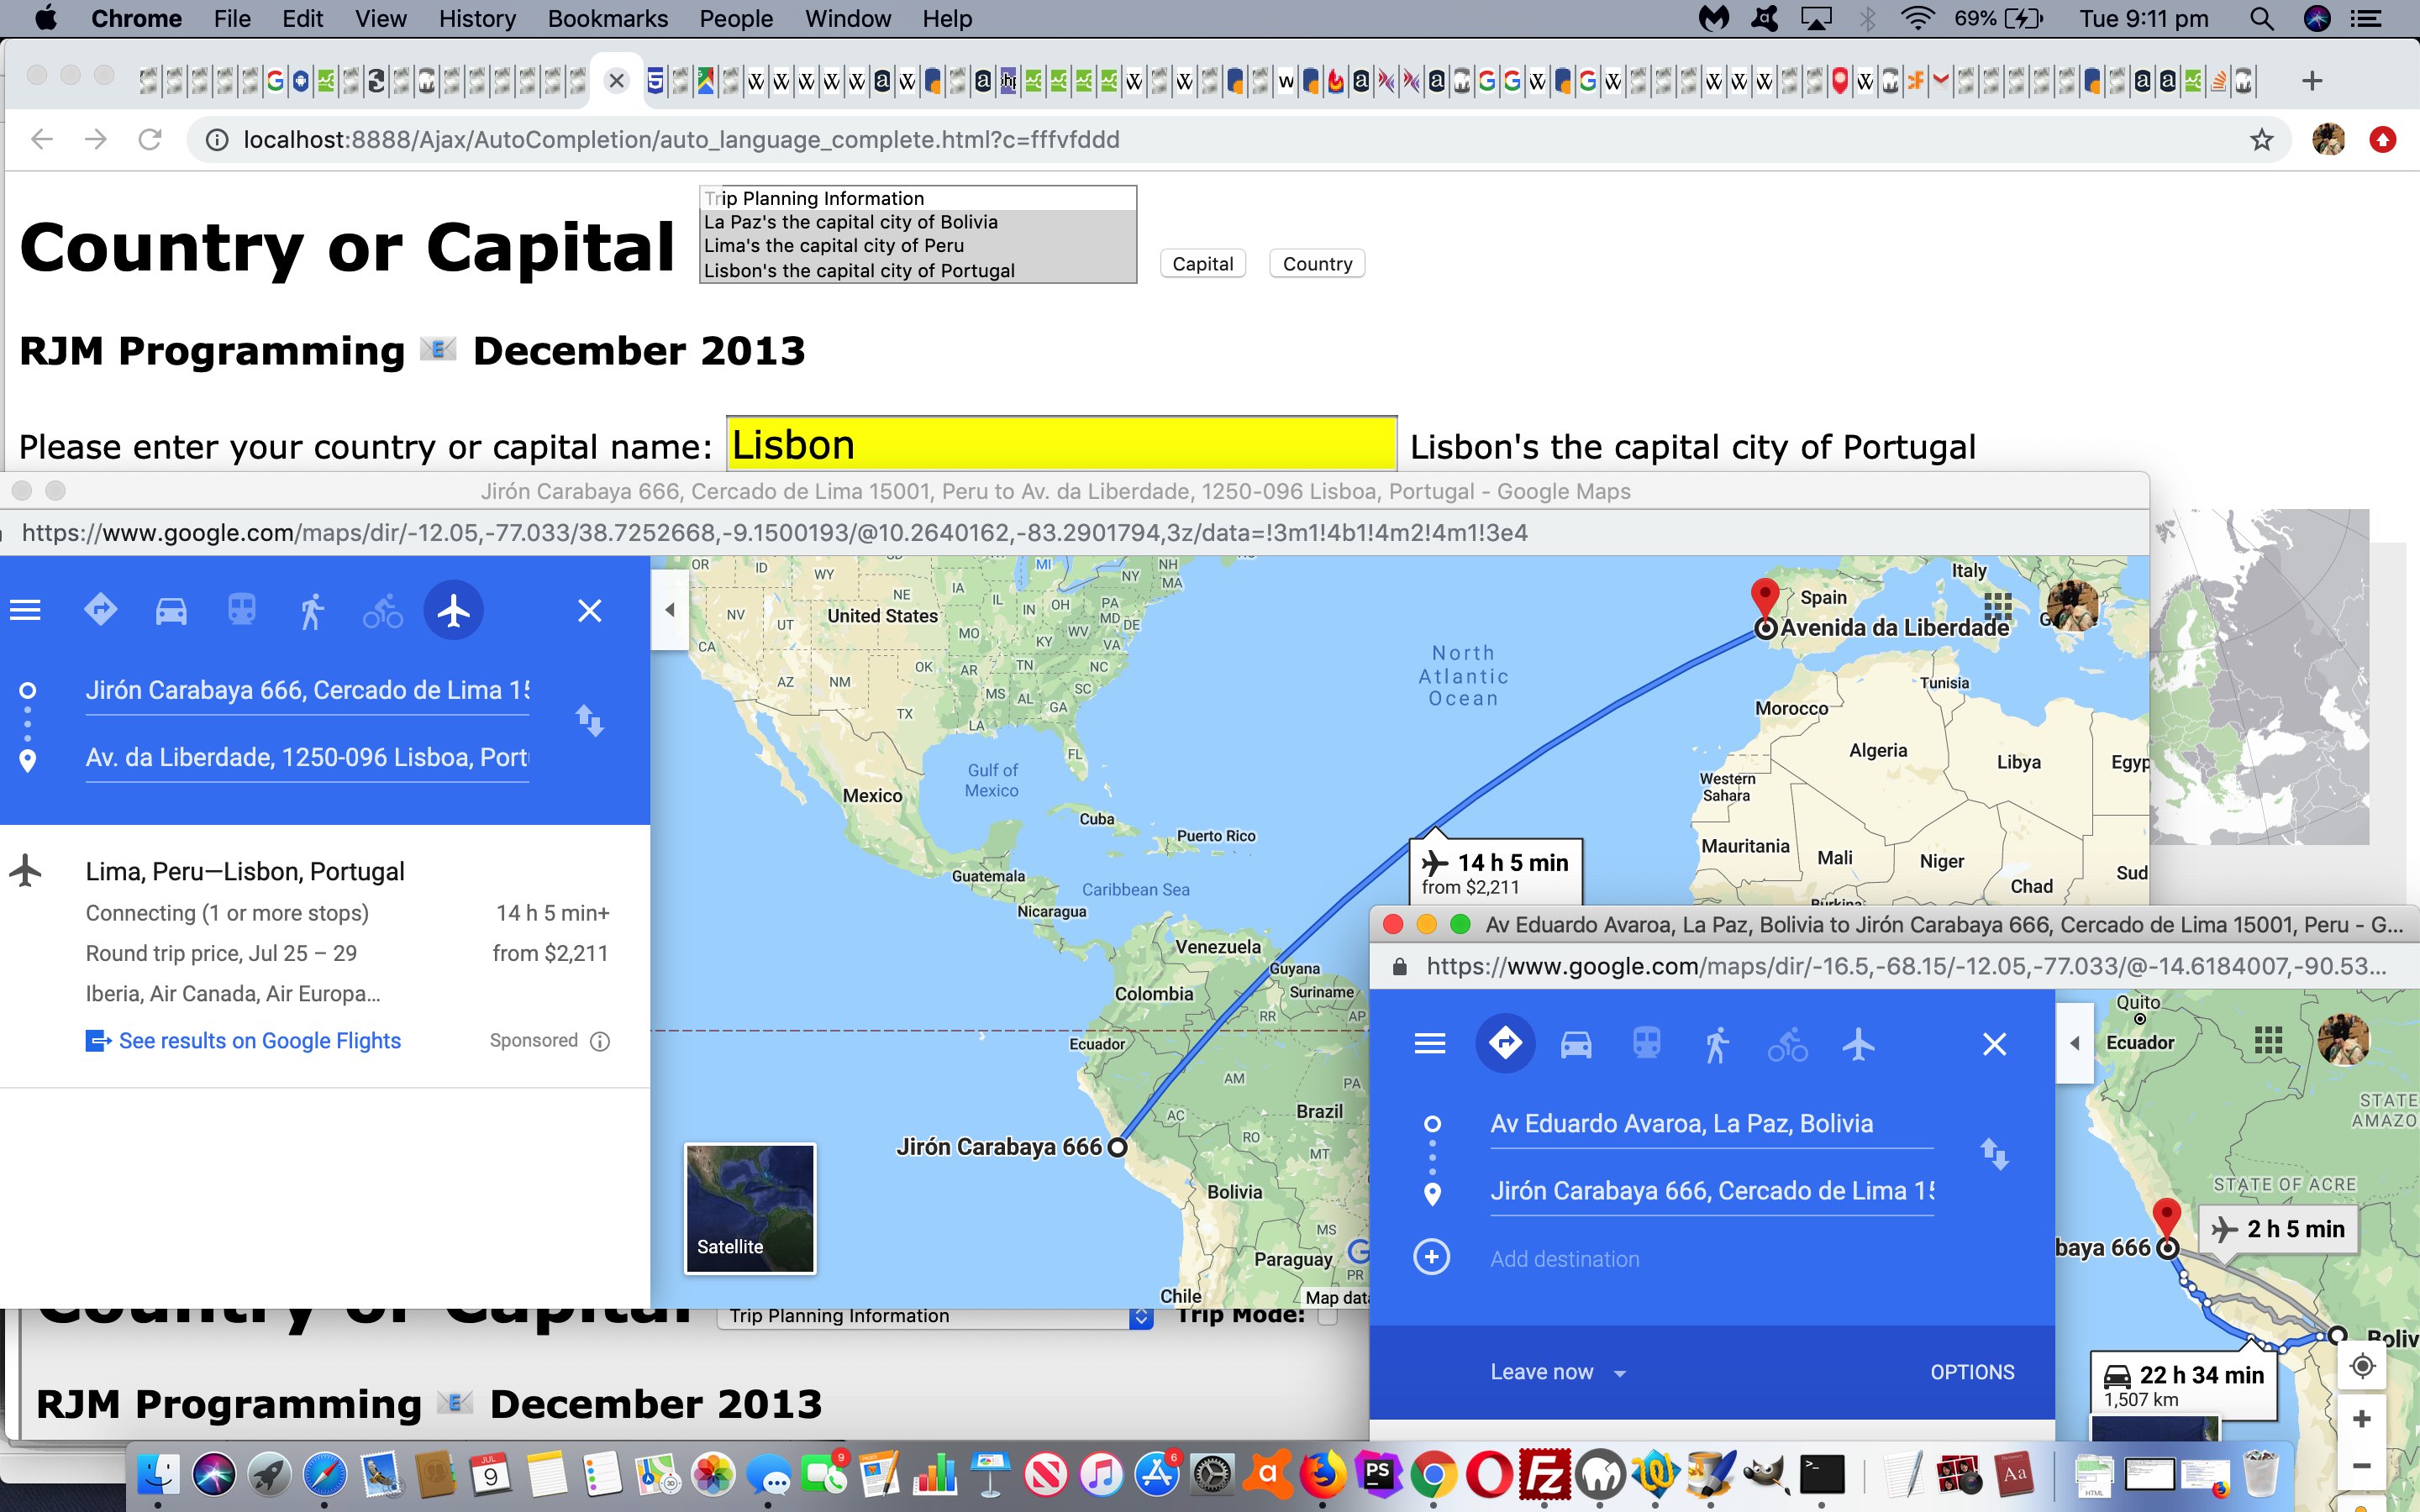The height and width of the screenshot is (1512, 2420).
Task: Select Best travel mode in Lima-Lisbon window
Action: point(100,610)
